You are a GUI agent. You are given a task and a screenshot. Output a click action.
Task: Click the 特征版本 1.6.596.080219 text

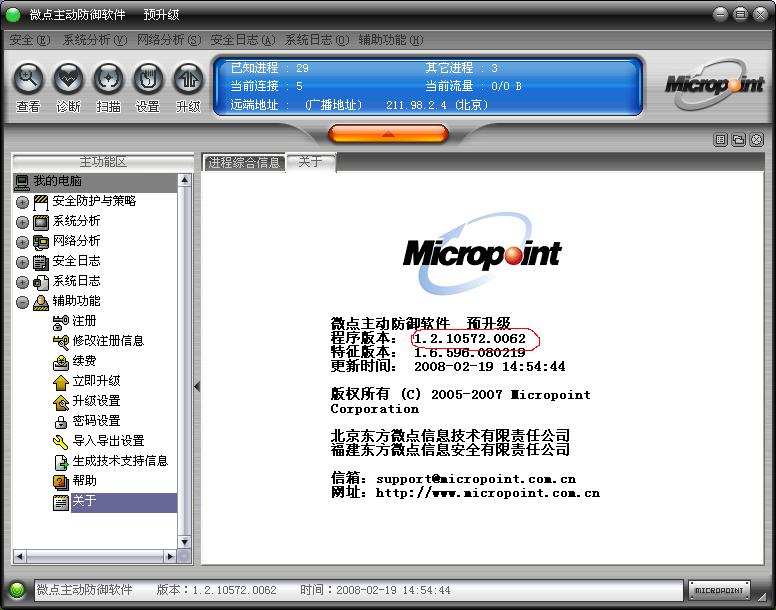[428, 352]
